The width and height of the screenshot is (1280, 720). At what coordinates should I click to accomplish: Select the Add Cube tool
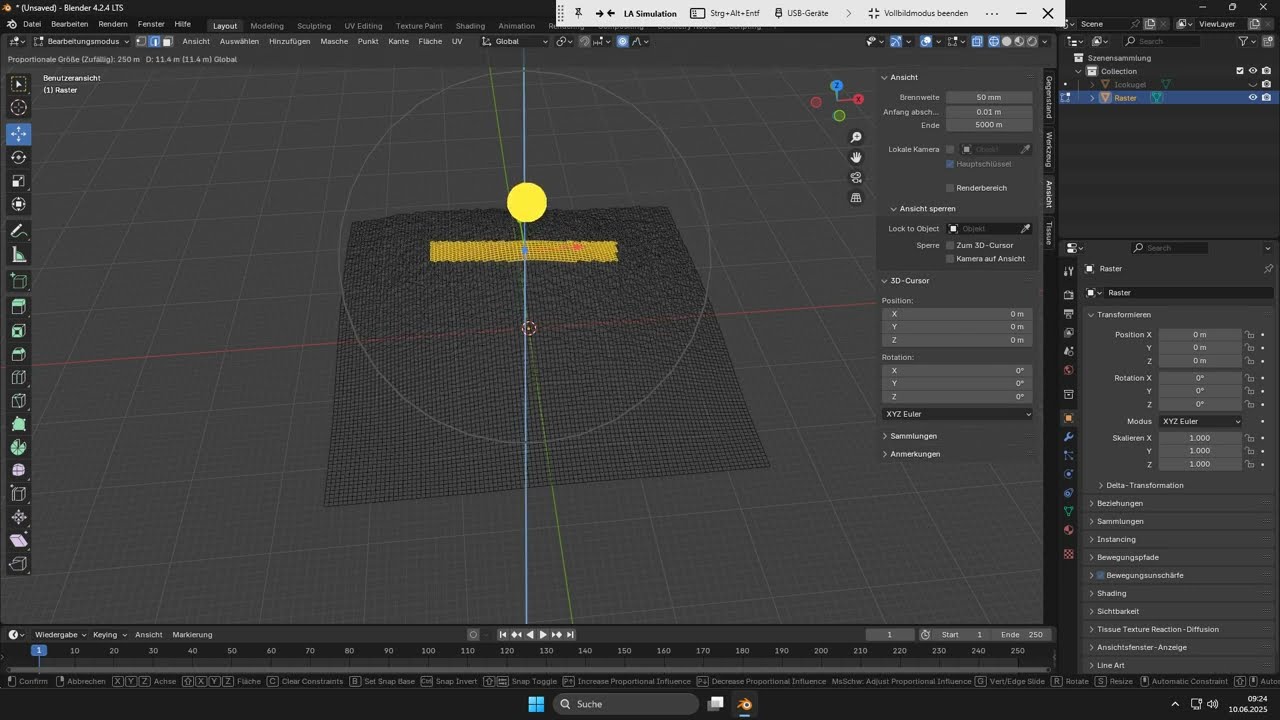point(19,282)
